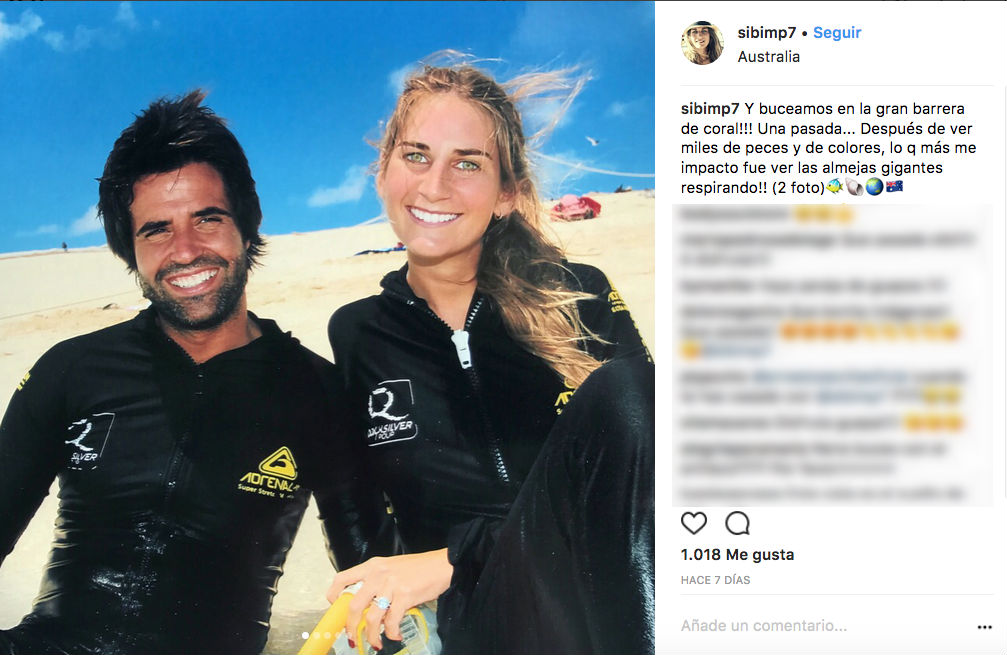Select the first active carousel dot
Image resolution: width=1007 pixels, height=655 pixels.
pos(305,636)
